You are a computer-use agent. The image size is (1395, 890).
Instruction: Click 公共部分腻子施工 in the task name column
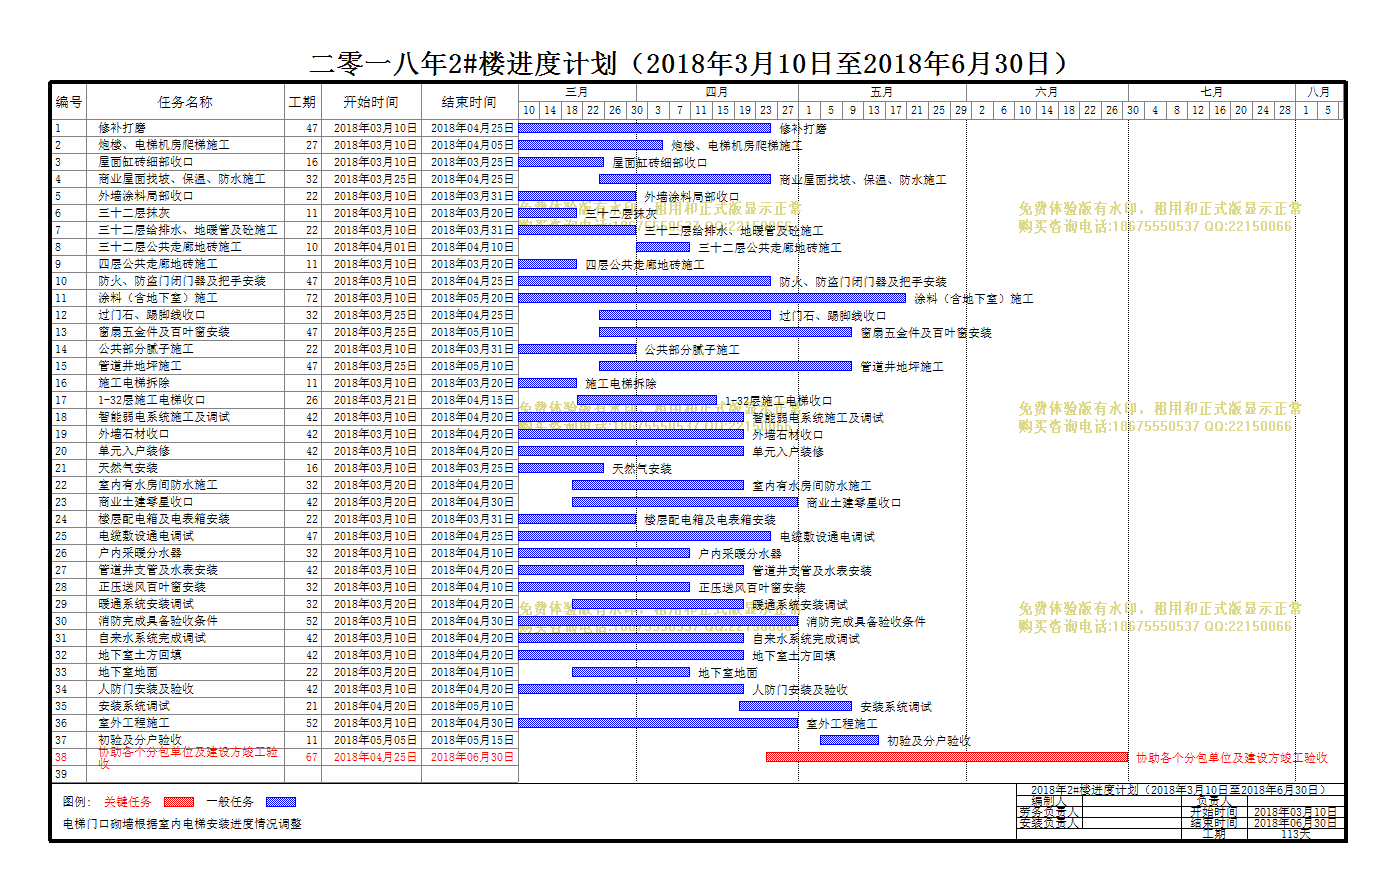pyautogui.click(x=146, y=349)
